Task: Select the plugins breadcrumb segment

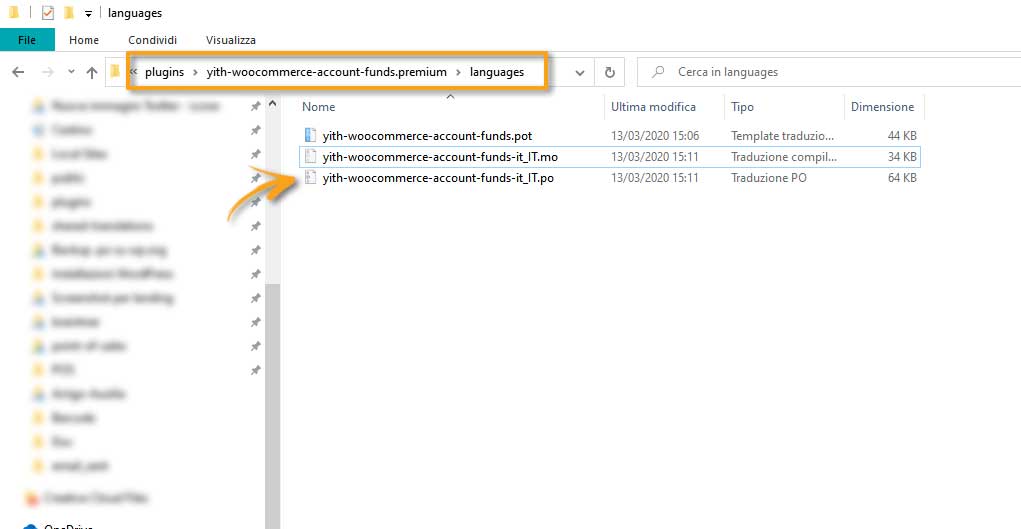Action: pyautogui.click(x=164, y=72)
